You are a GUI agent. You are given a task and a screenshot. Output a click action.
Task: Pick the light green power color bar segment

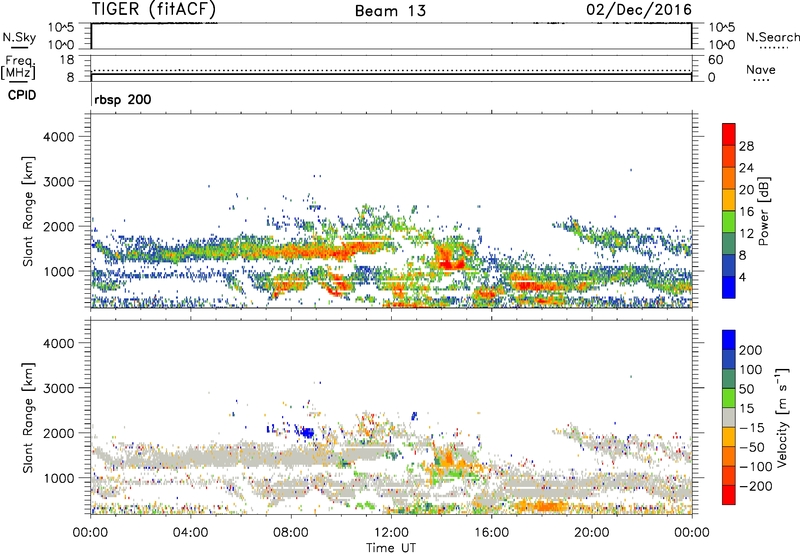click(x=729, y=222)
